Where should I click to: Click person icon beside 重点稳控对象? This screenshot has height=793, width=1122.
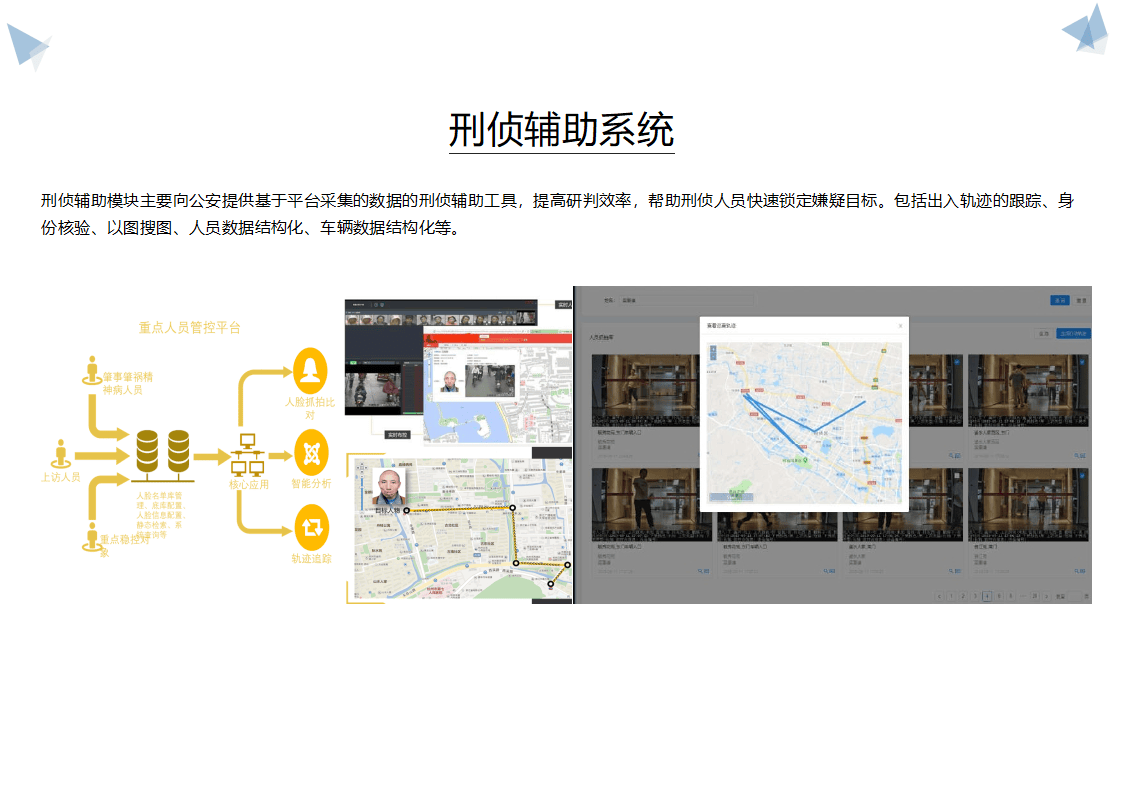92,537
